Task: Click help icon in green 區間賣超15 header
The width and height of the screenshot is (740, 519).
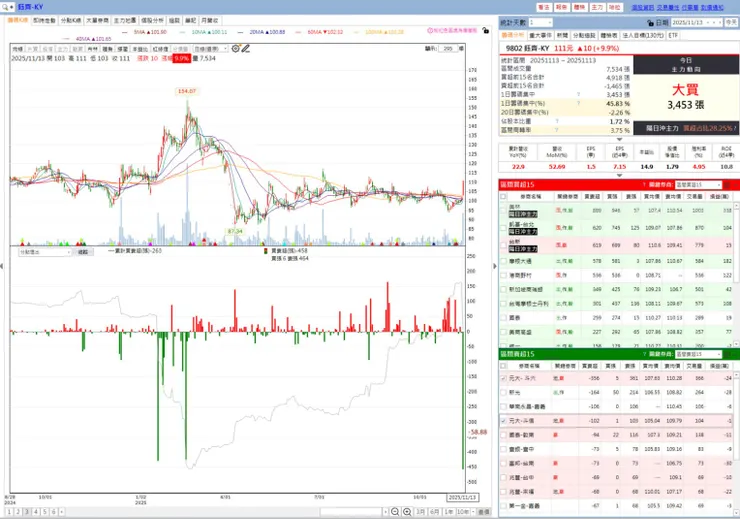Action: click(644, 354)
